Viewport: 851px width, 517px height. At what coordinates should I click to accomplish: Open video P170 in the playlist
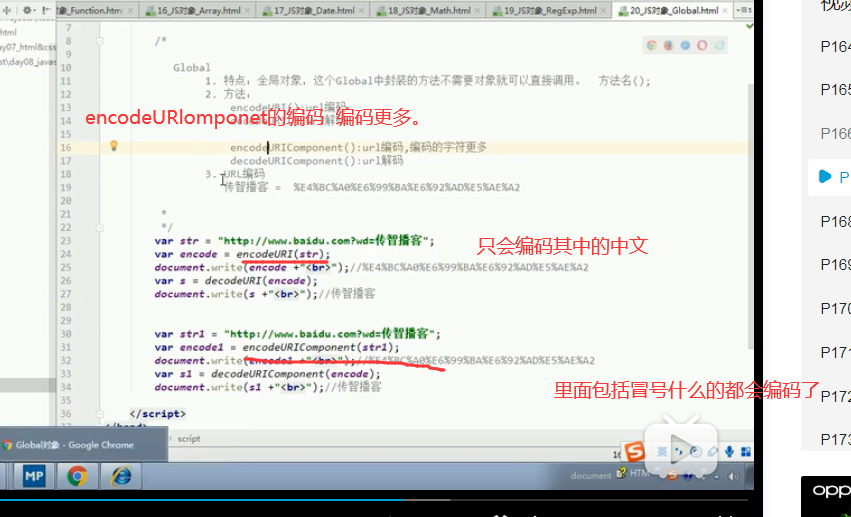835,309
